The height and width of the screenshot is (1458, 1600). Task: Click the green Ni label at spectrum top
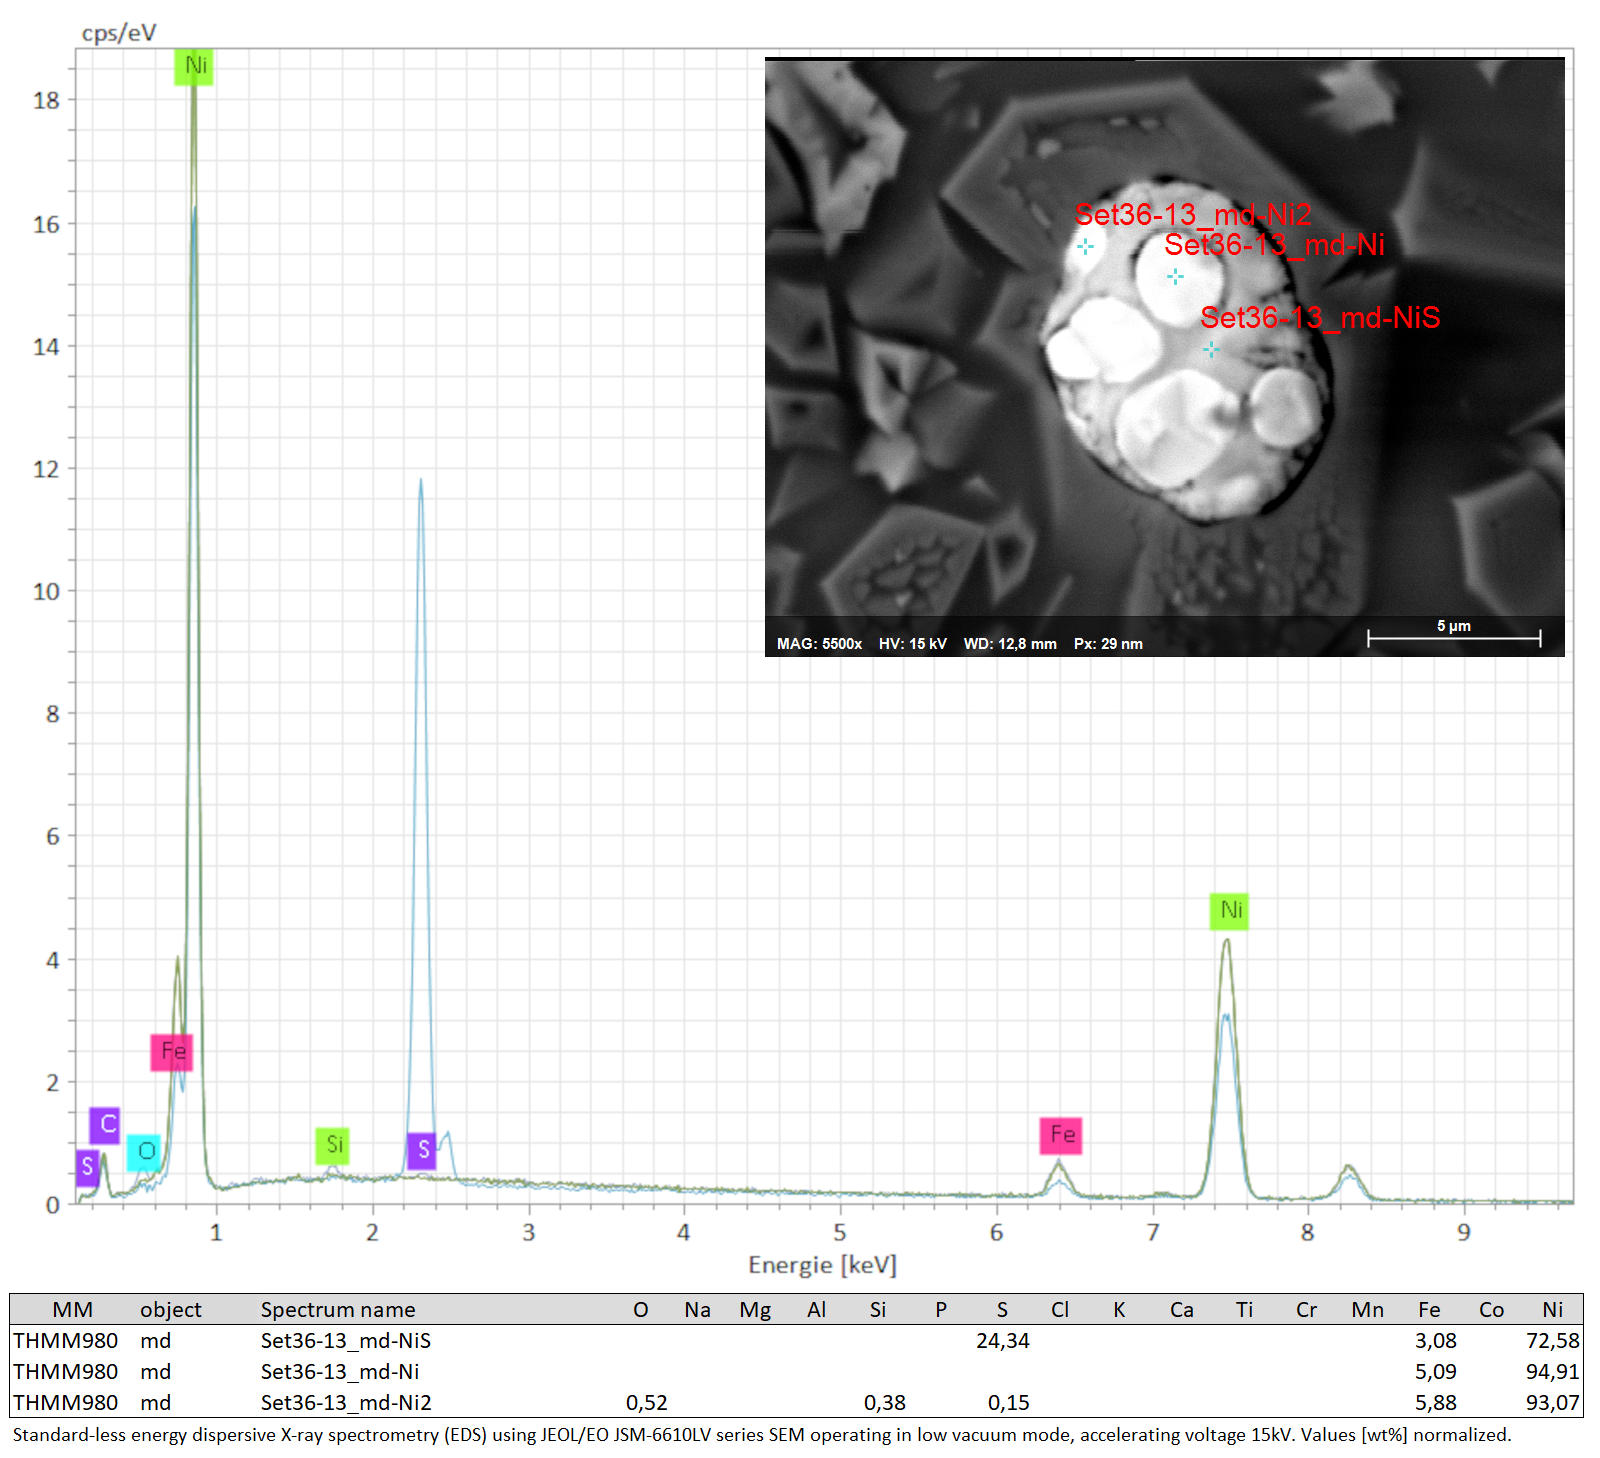[194, 66]
